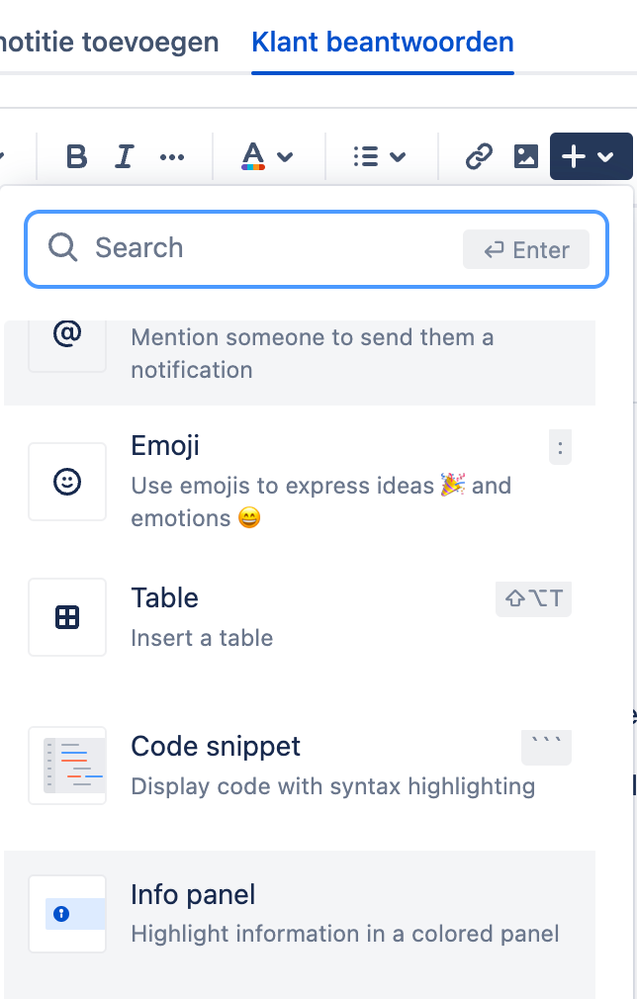Click the Table grid icon
Viewport: 637px width, 999px height.
pyautogui.click(x=67, y=617)
